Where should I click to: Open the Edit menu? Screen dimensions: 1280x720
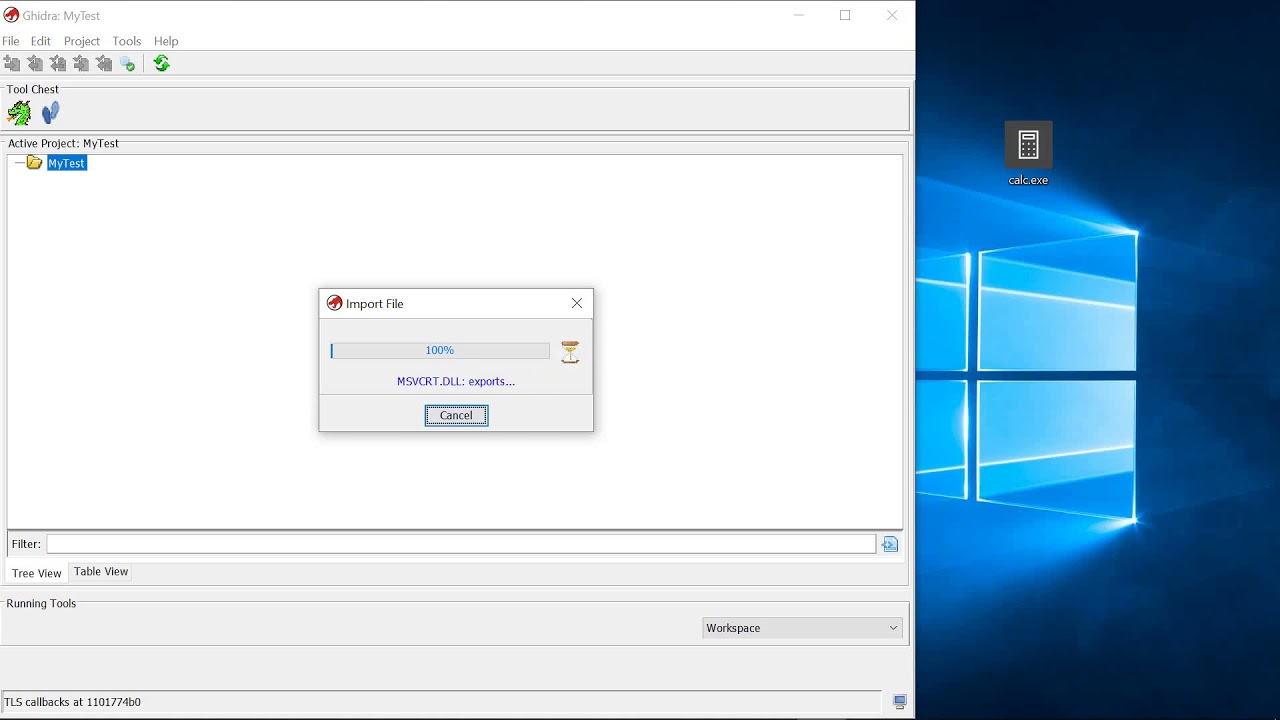click(x=41, y=41)
